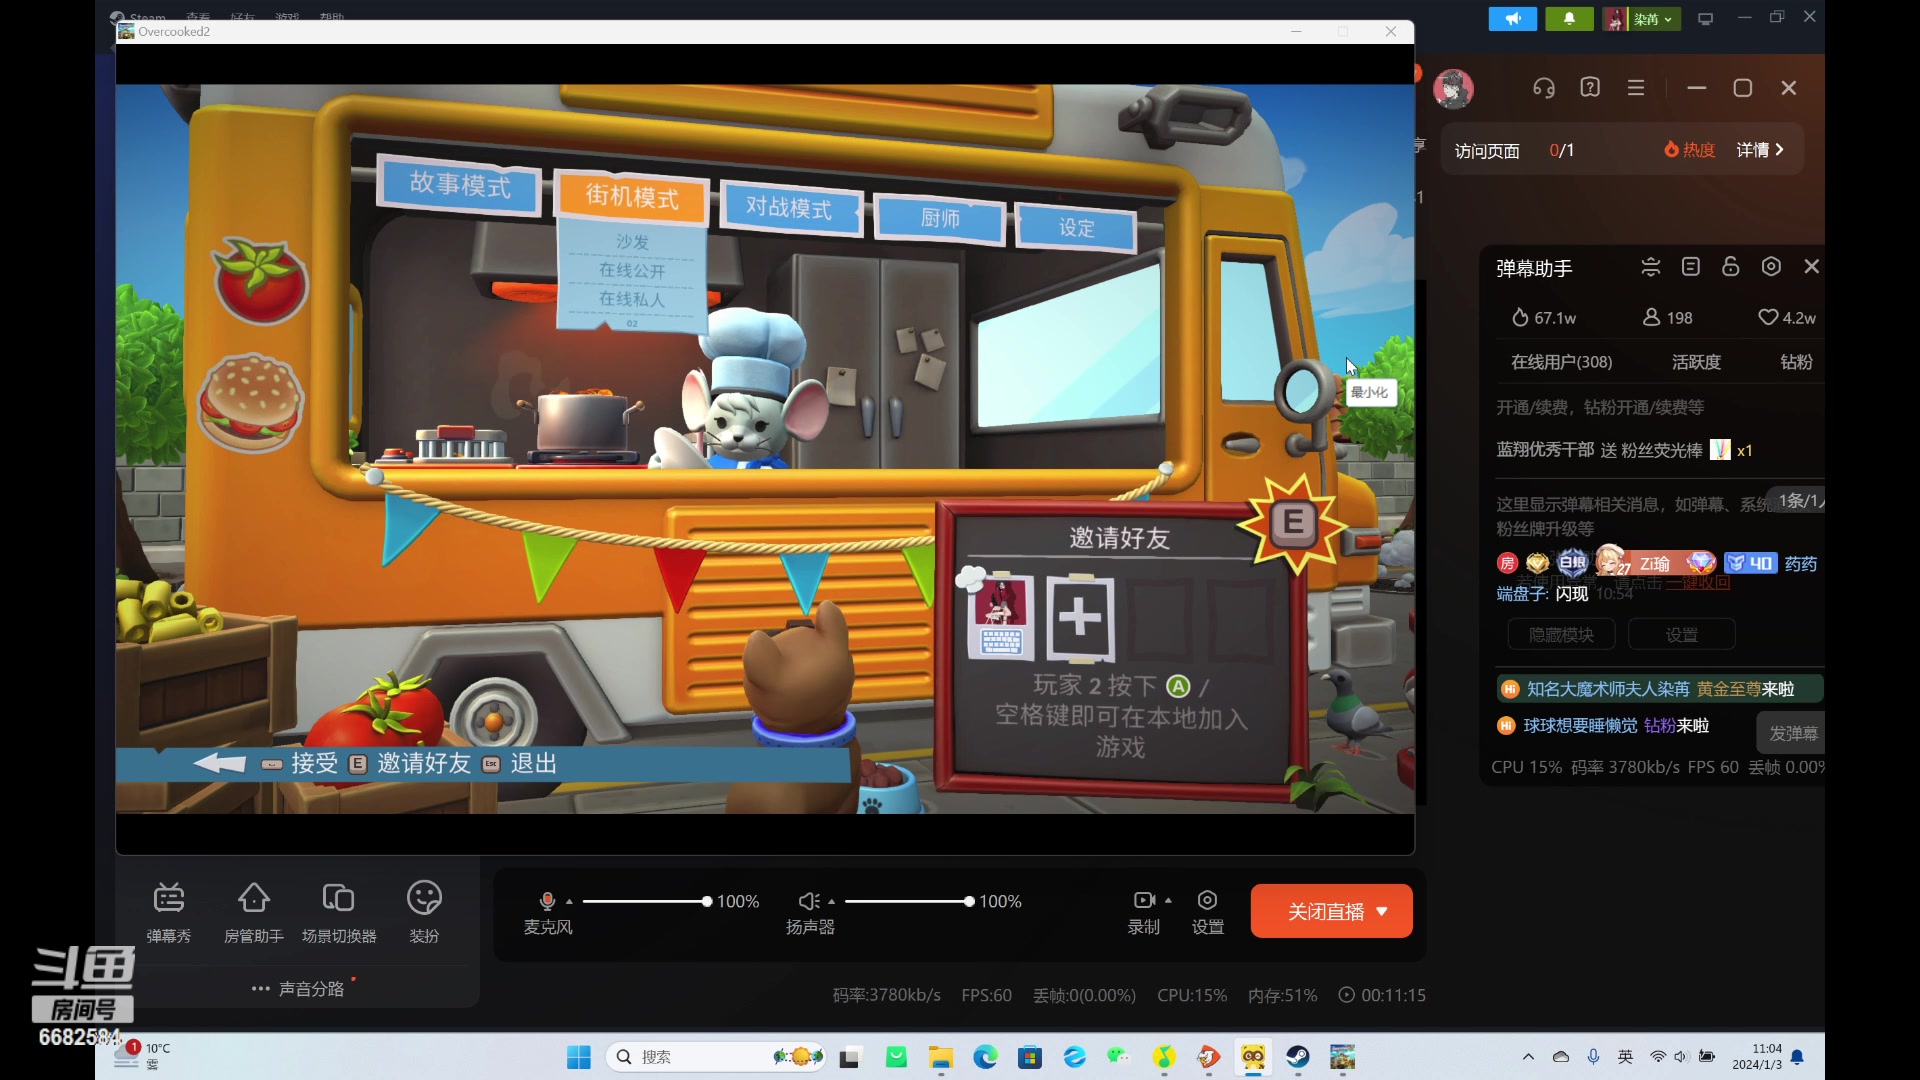This screenshot has width=1920, height=1080.
Task: Open the 弹幕助手 notes icon
Action: point(1691,266)
